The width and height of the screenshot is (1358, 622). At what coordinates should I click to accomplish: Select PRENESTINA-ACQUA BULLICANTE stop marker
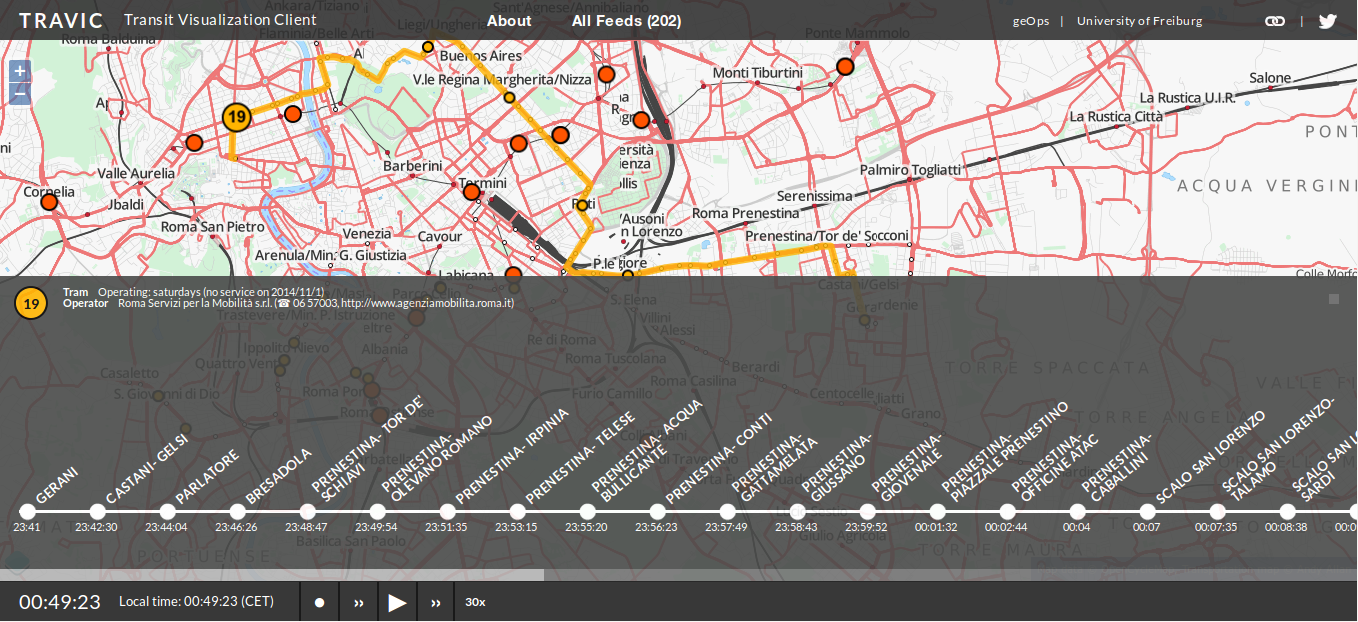pyautogui.click(x=587, y=511)
